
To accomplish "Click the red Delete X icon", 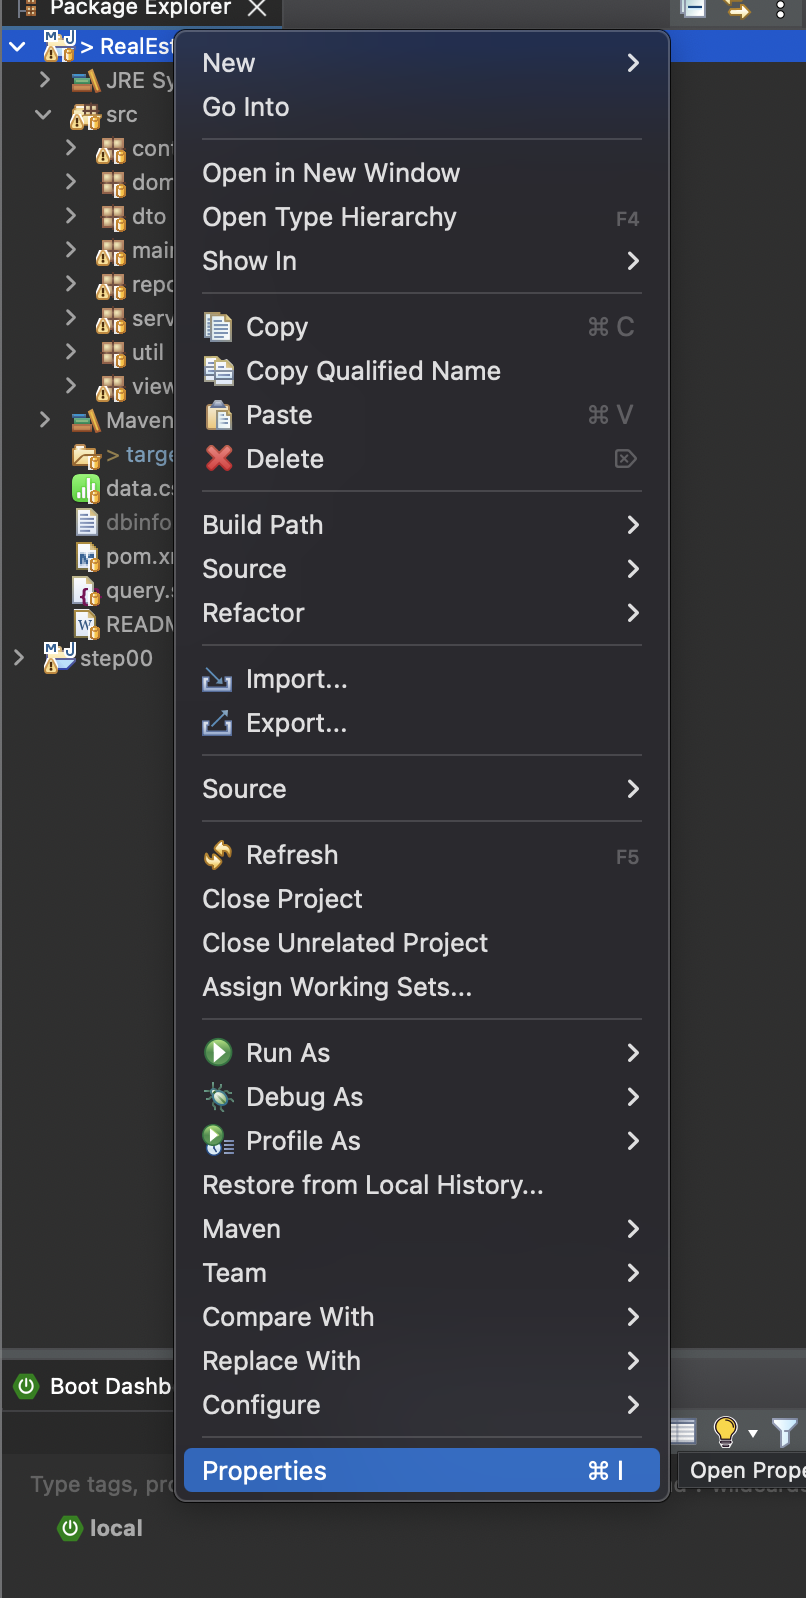I will (x=218, y=459).
